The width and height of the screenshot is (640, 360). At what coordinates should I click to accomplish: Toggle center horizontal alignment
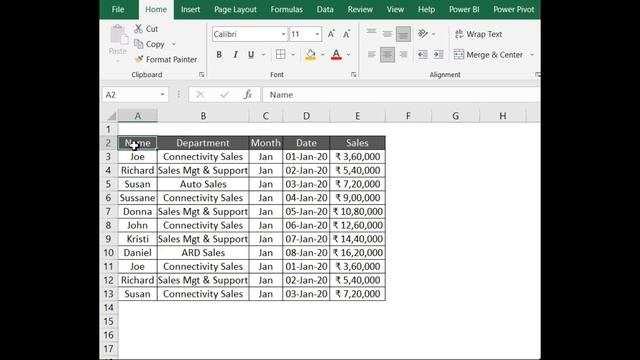tap(387, 54)
